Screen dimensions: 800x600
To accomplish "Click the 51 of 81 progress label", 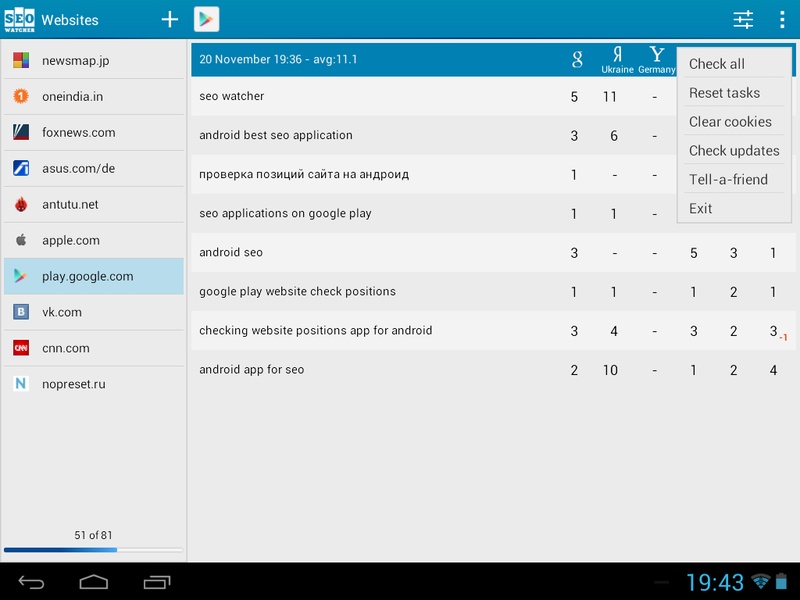I will (93, 535).
